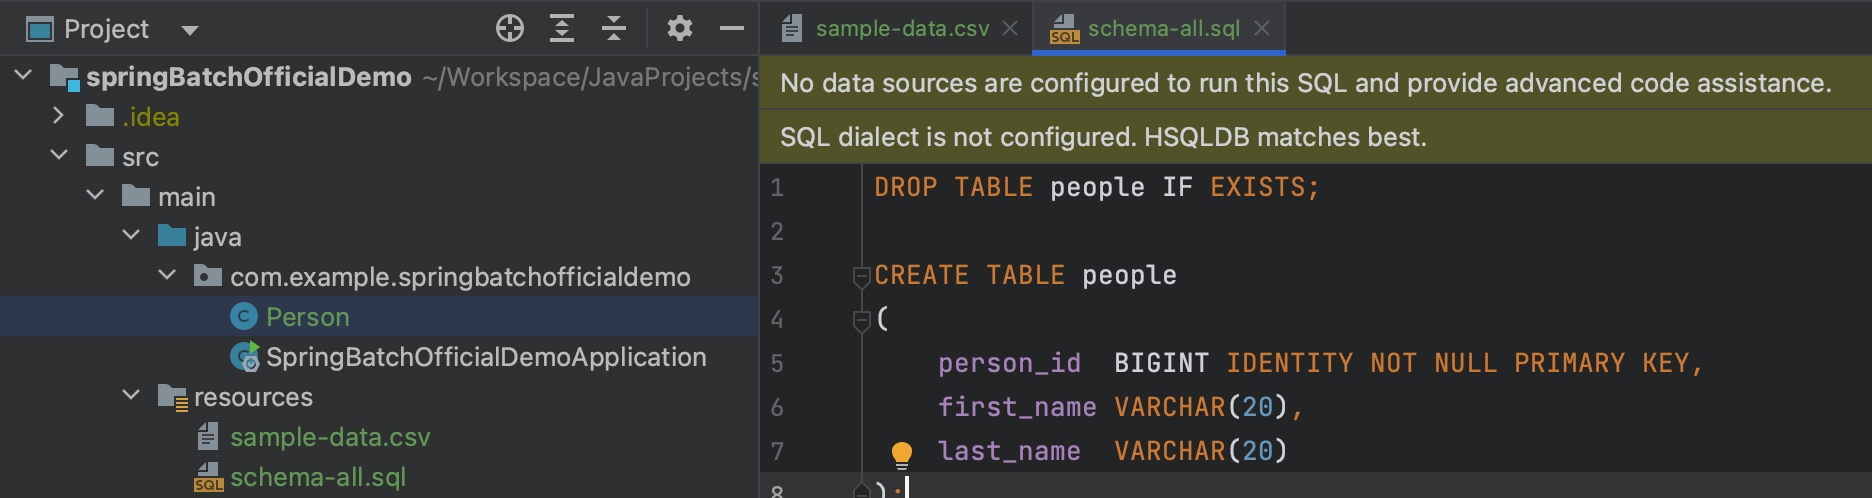Collapse the resources folder
This screenshot has width=1872, height=498.
pyautogui.click(x=131, y=396)
